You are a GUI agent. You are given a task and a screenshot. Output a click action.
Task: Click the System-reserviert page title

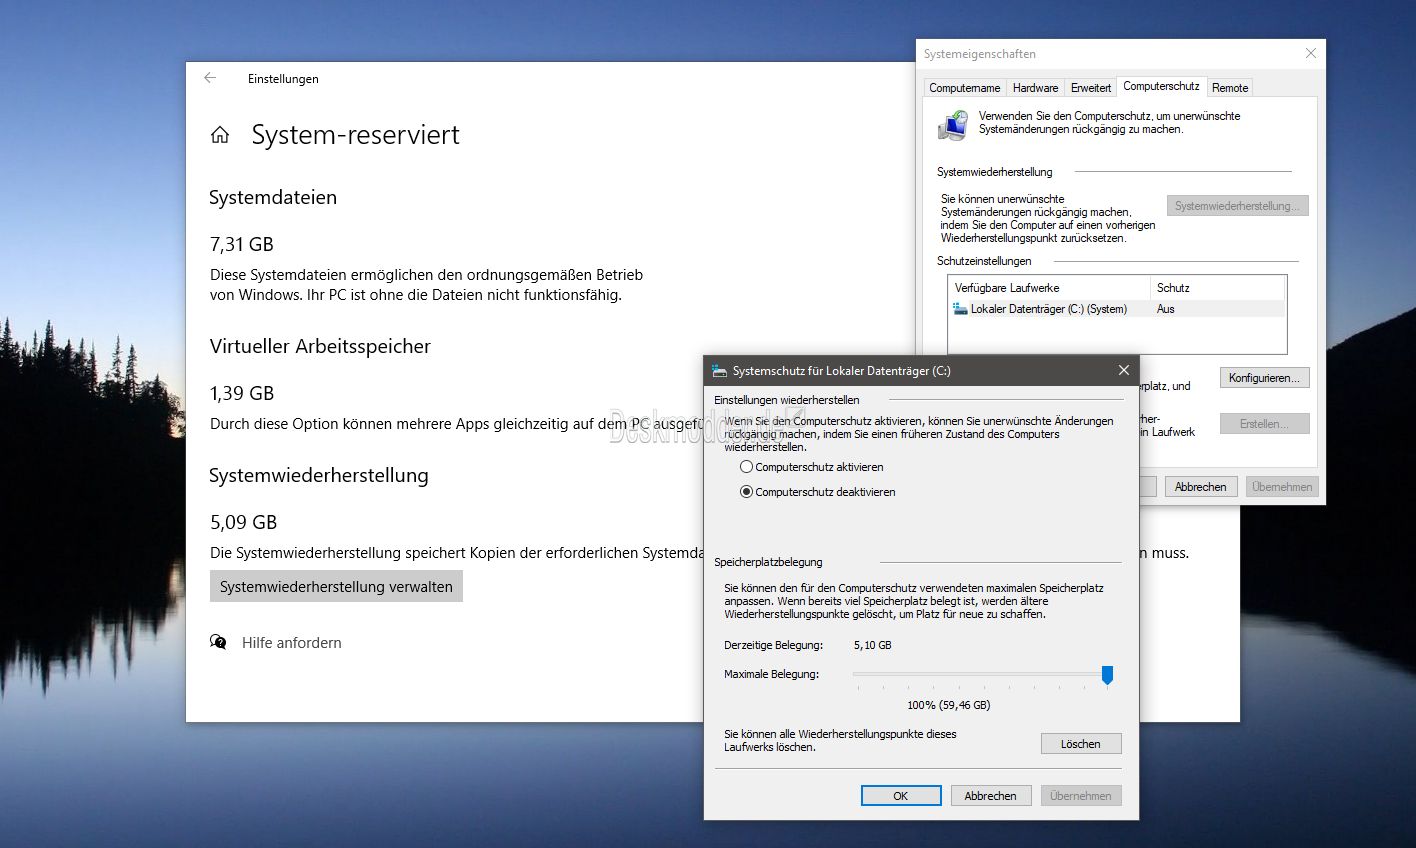pyautogui.click(x=355, y=135)
